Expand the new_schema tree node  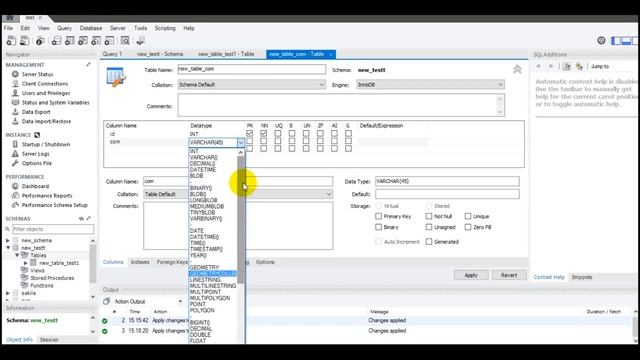coord(8,240)
